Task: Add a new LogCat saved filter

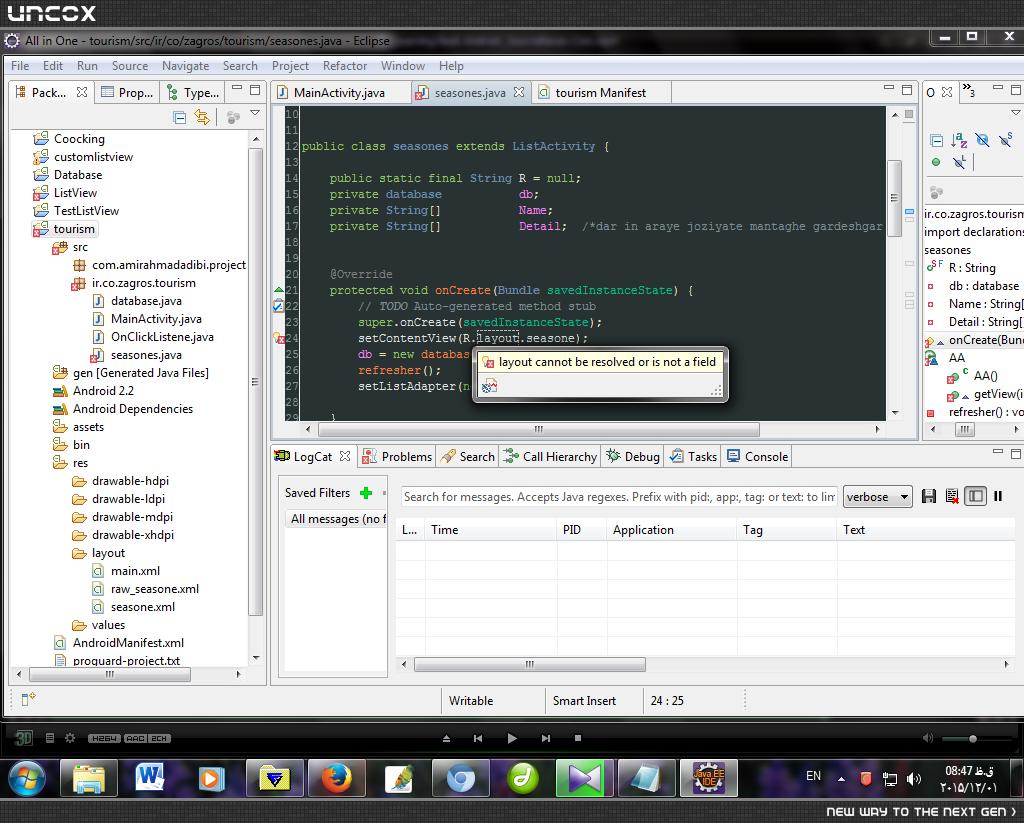Action: point(366,493)
